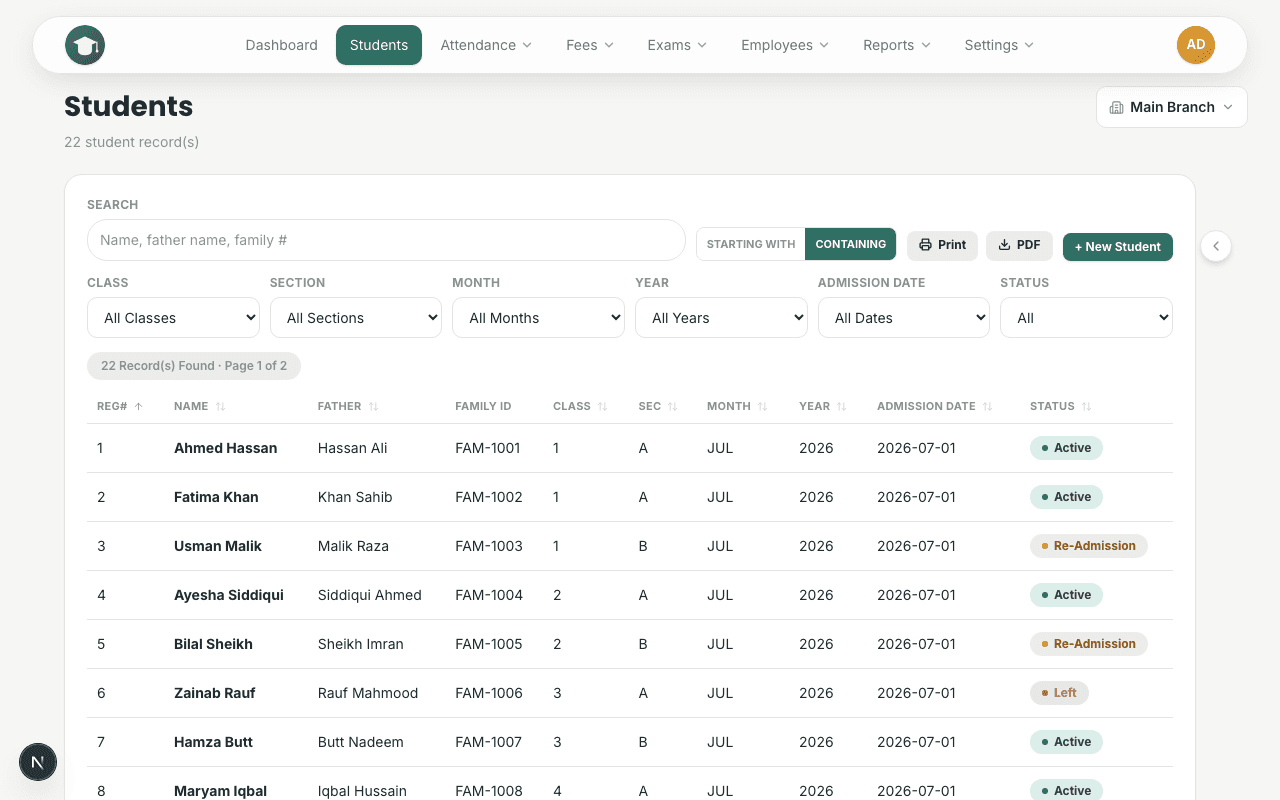Expand the Fees menu
Viewport: 1280px width, 800px height.
(x=590, y=45)
